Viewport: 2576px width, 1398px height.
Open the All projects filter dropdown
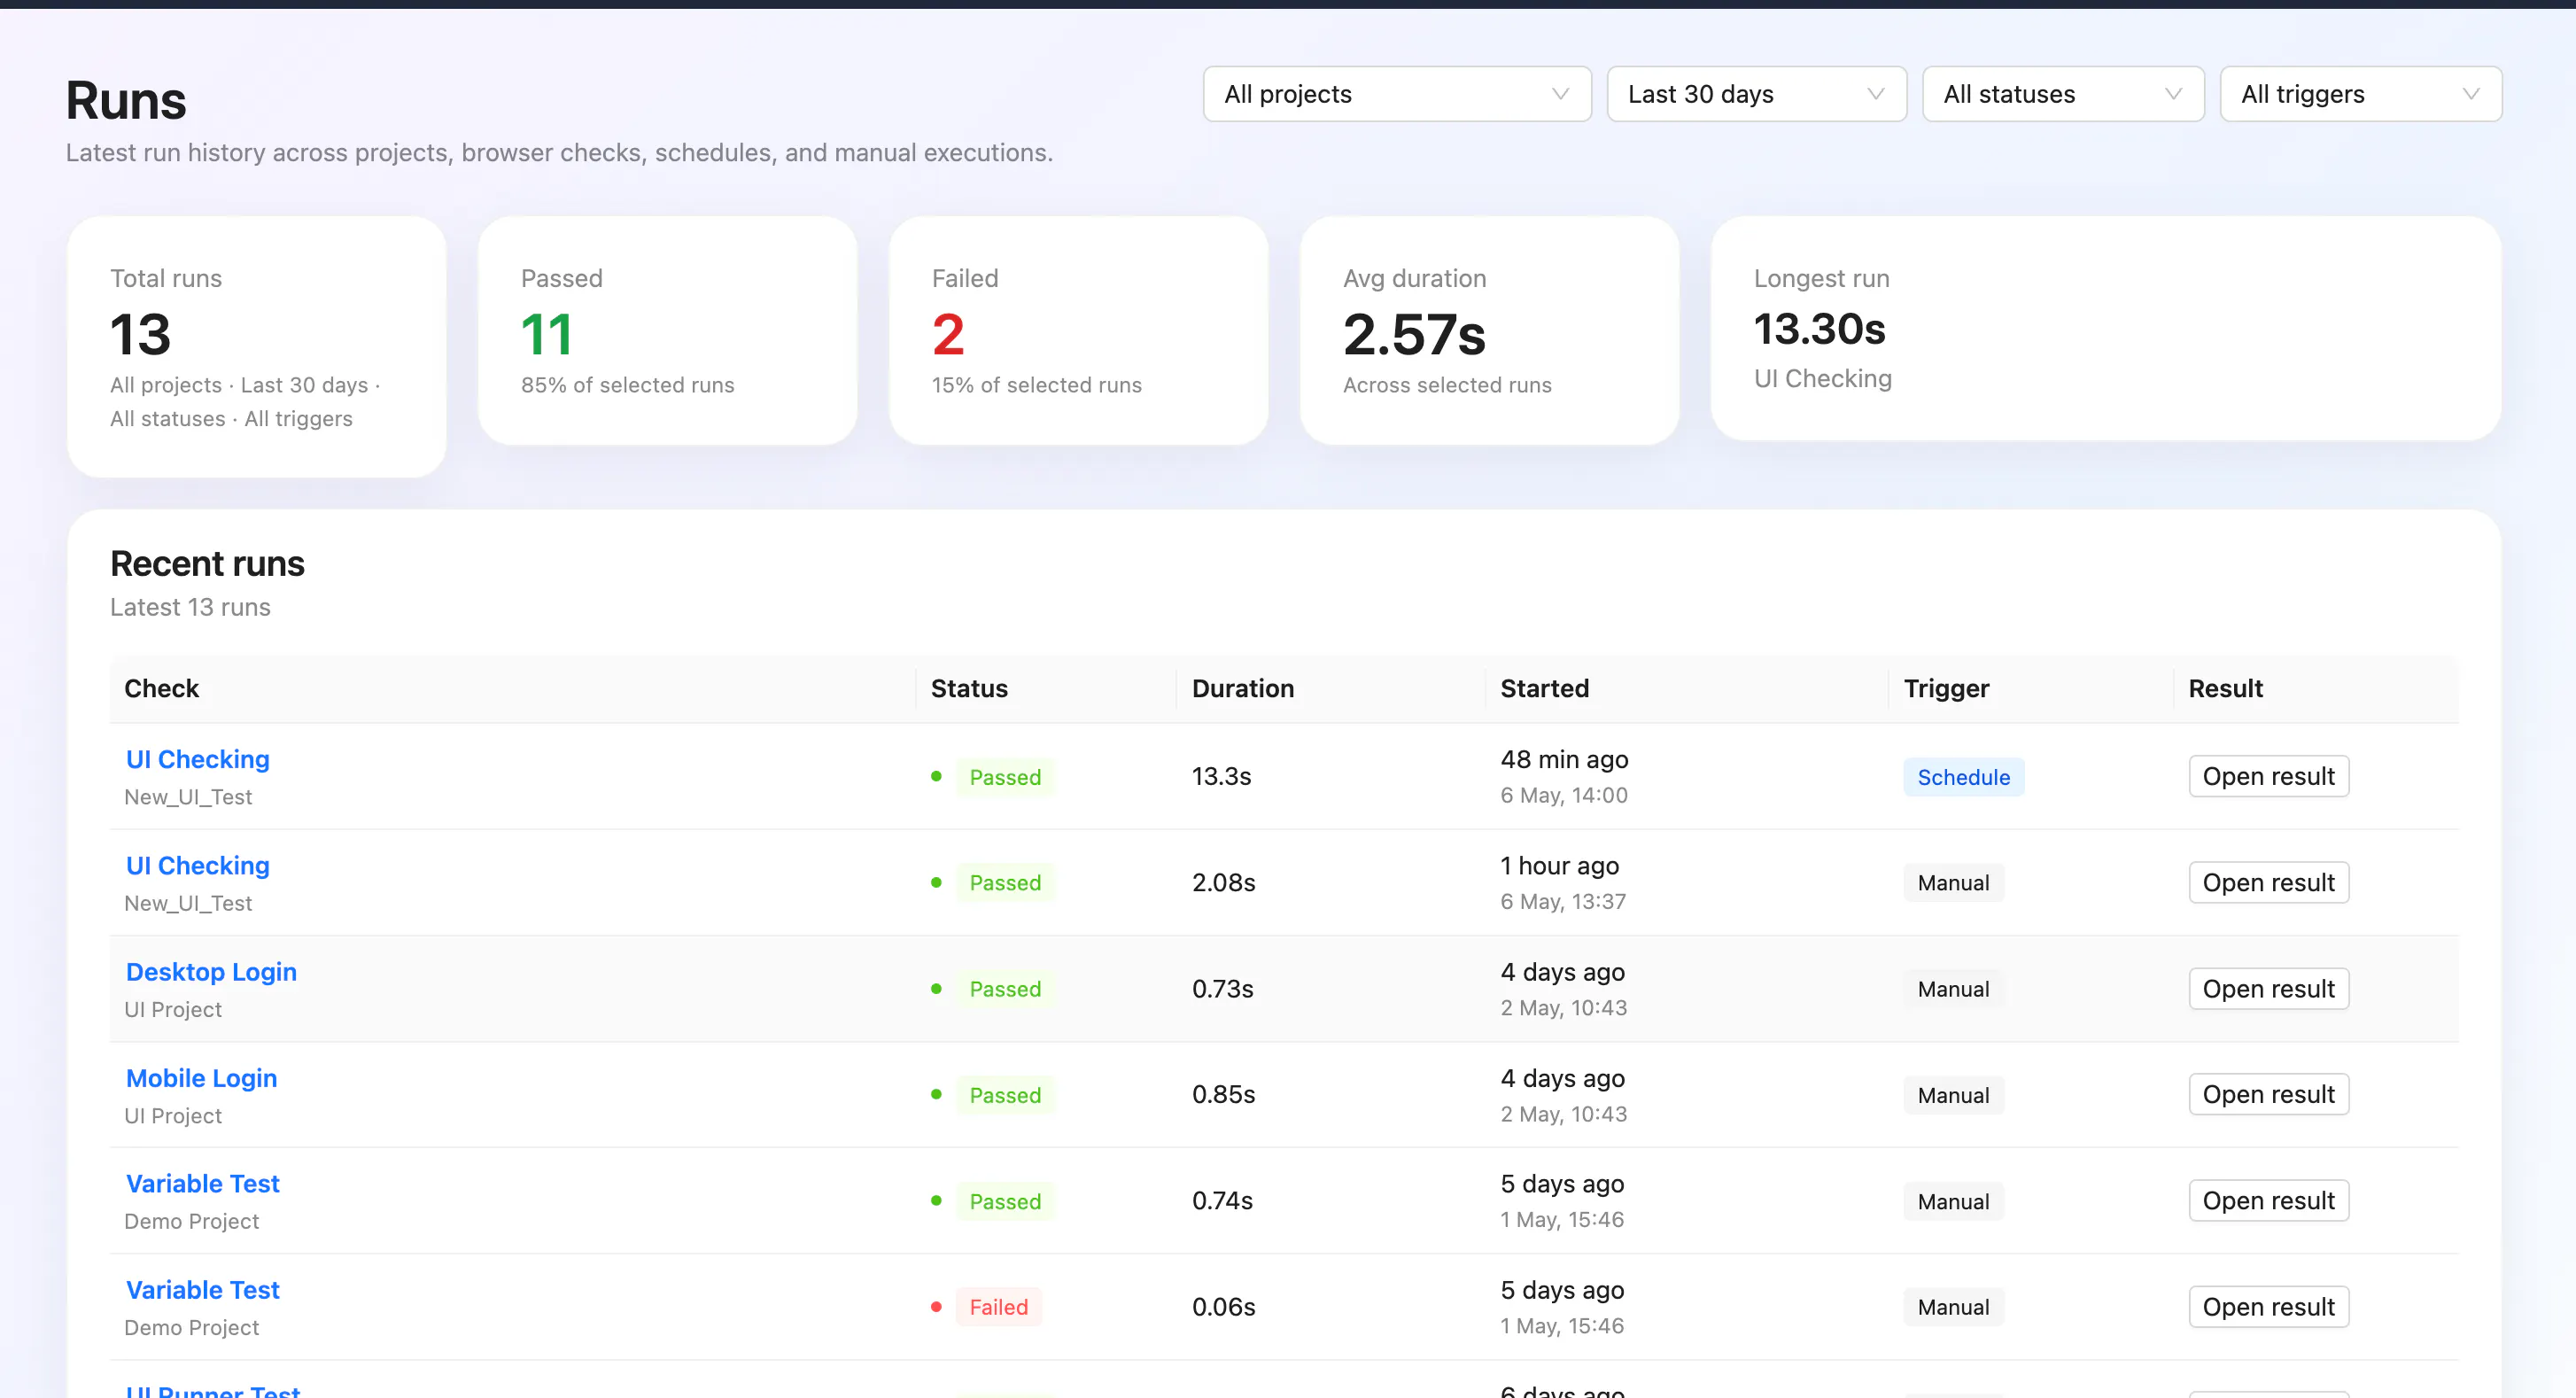pos(1396,94)
